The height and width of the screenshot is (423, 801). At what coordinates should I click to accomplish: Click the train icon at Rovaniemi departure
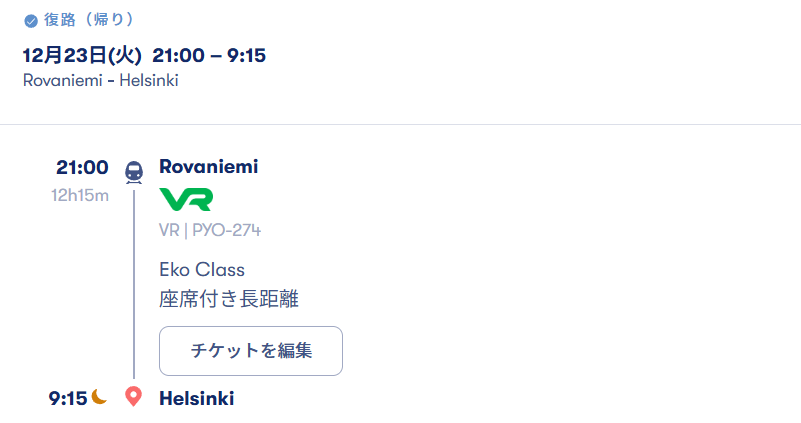pos(133,172)
